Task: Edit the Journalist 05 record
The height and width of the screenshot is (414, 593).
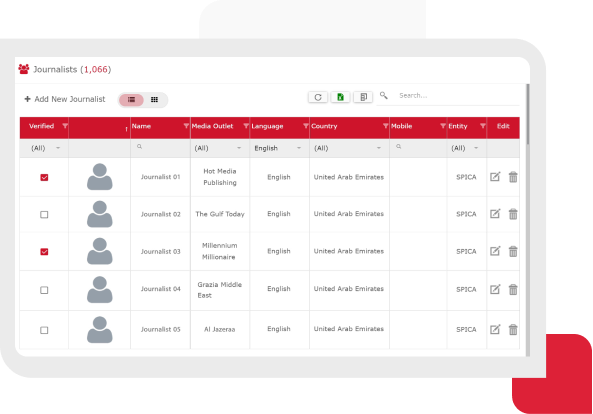Action: [495, 329]
